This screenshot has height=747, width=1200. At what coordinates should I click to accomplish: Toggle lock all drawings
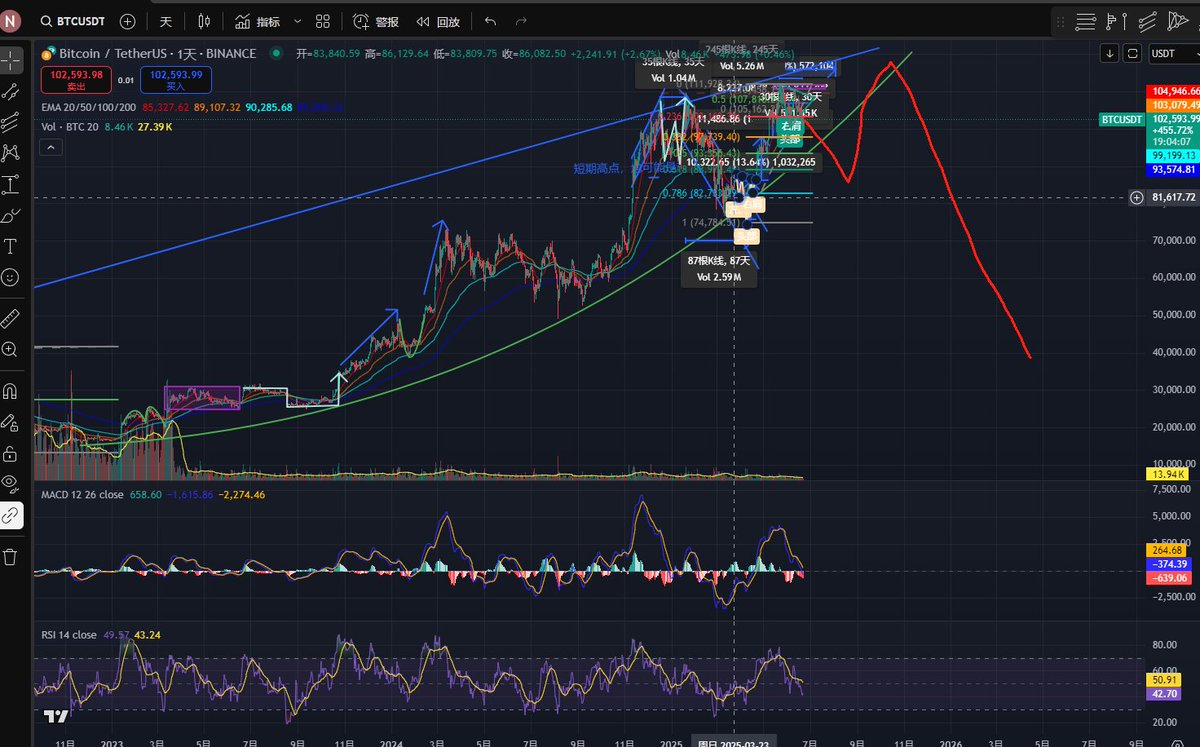11,453
